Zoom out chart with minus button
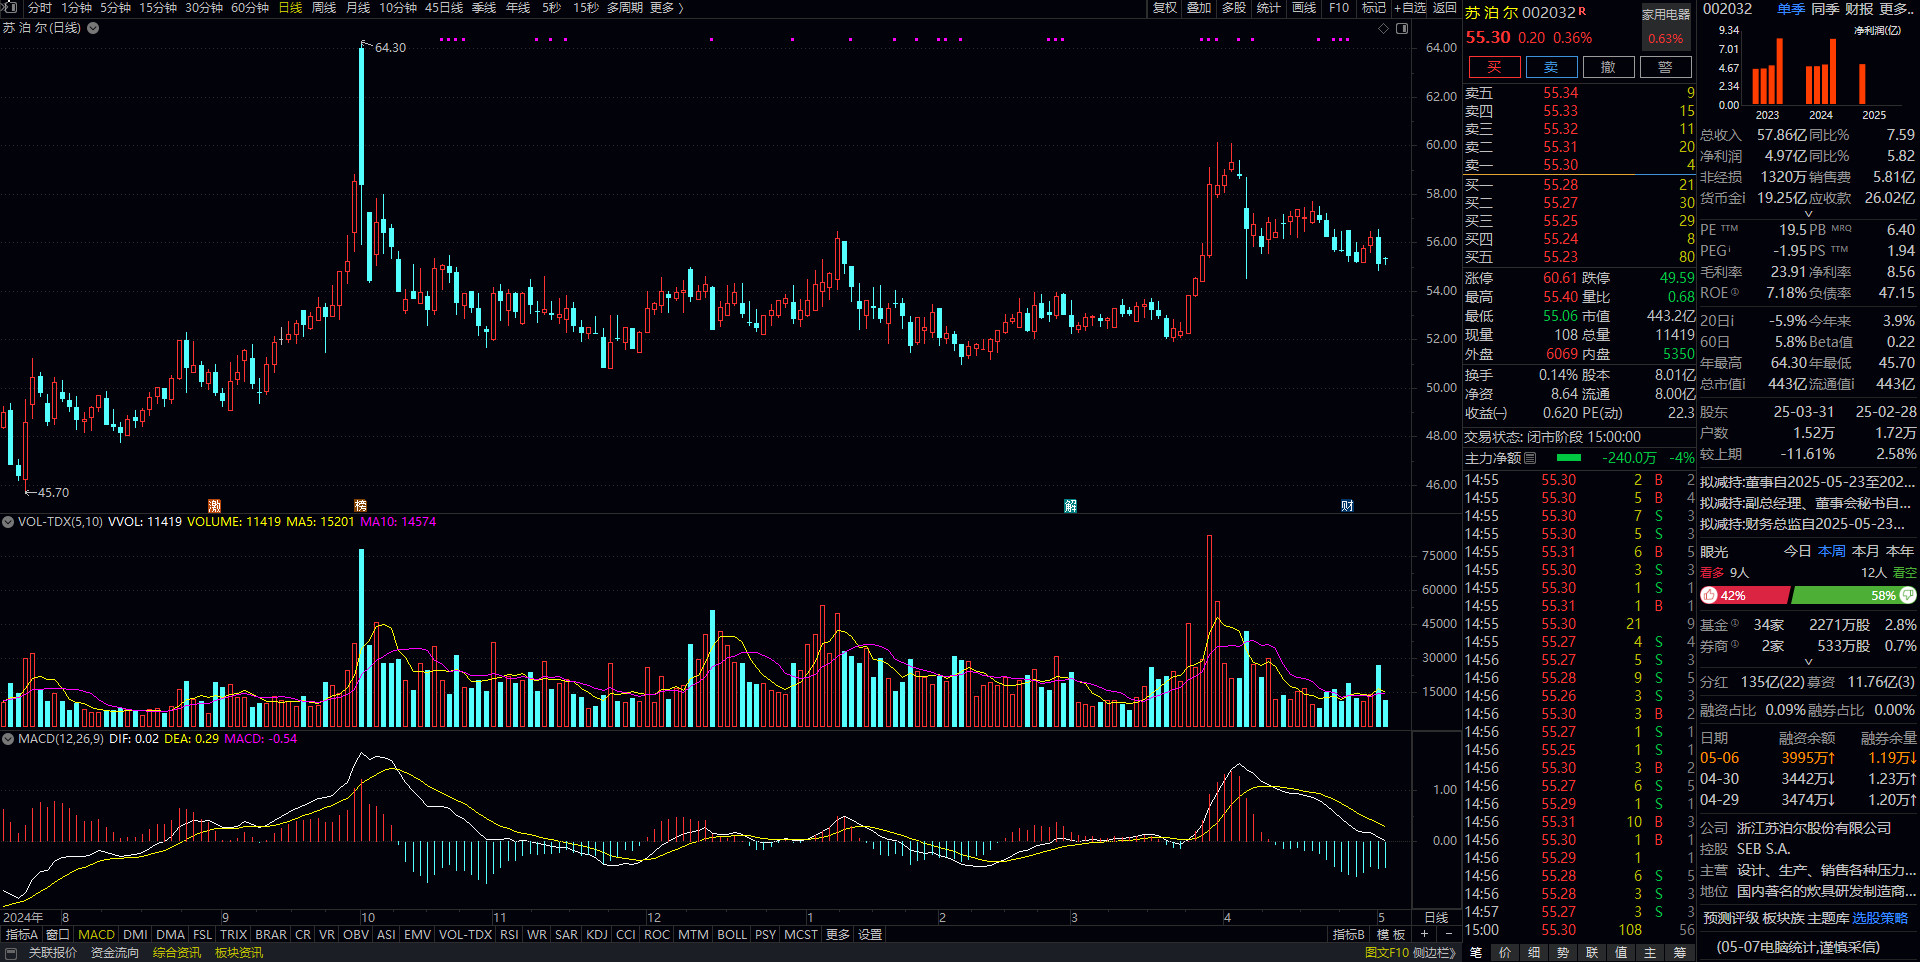The width and height of the screenshot is (1920, 962). point(1449,934)
